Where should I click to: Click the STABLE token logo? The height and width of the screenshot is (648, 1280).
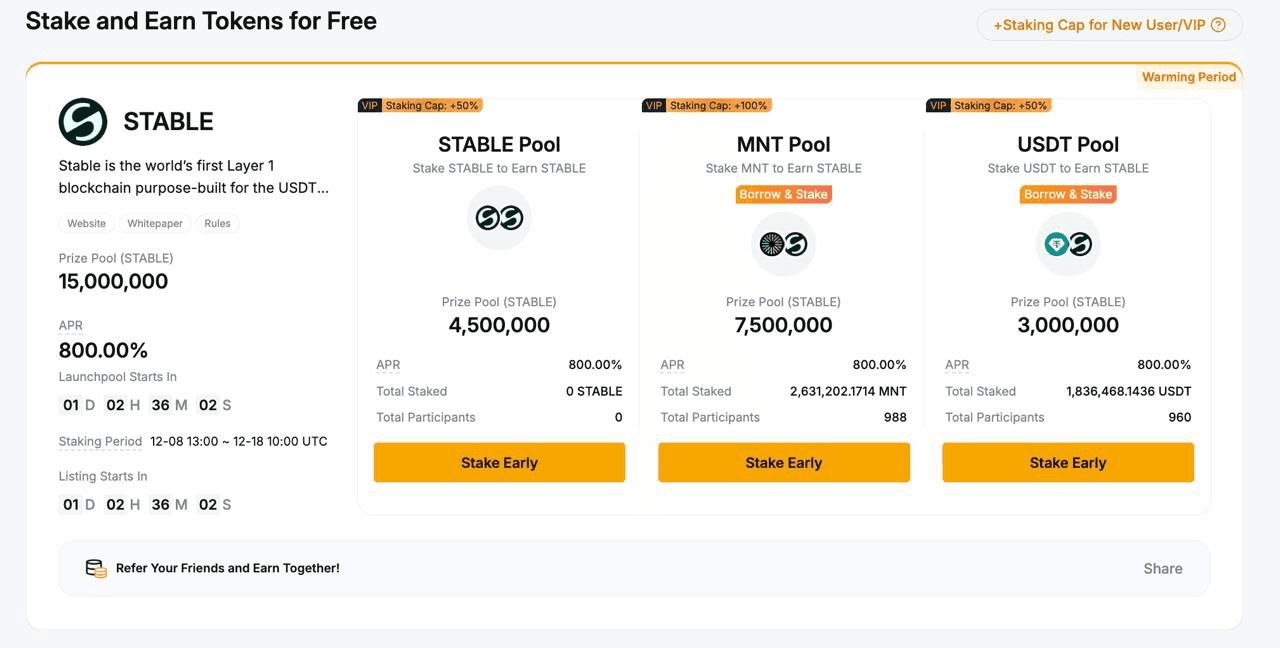[83, 122]
